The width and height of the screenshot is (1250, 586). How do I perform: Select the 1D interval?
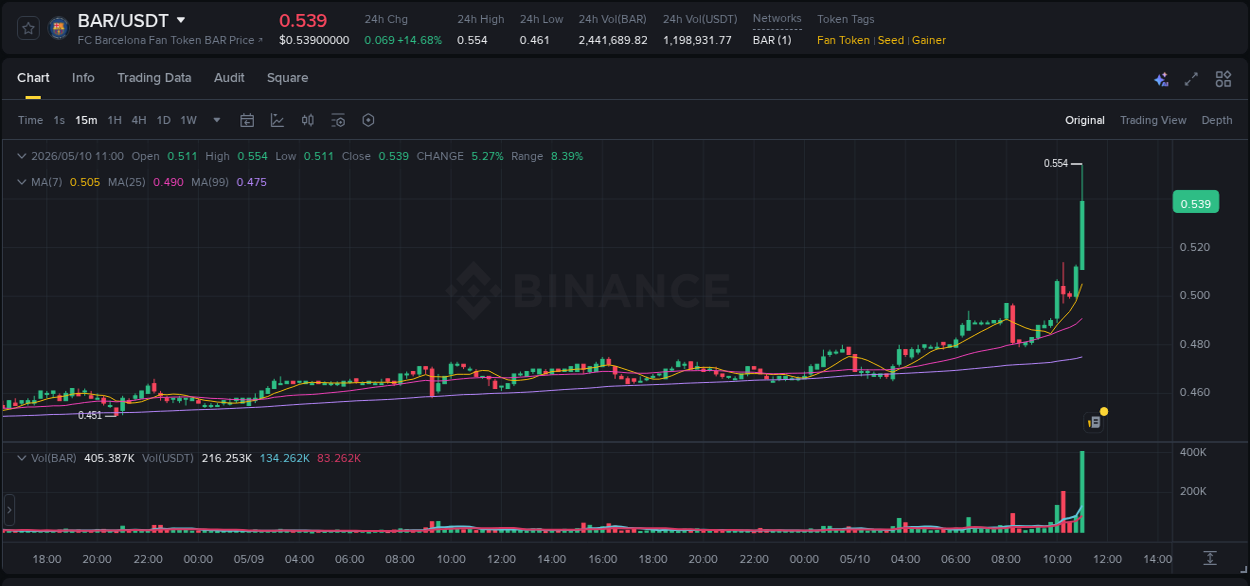click(x=163, y=120)
